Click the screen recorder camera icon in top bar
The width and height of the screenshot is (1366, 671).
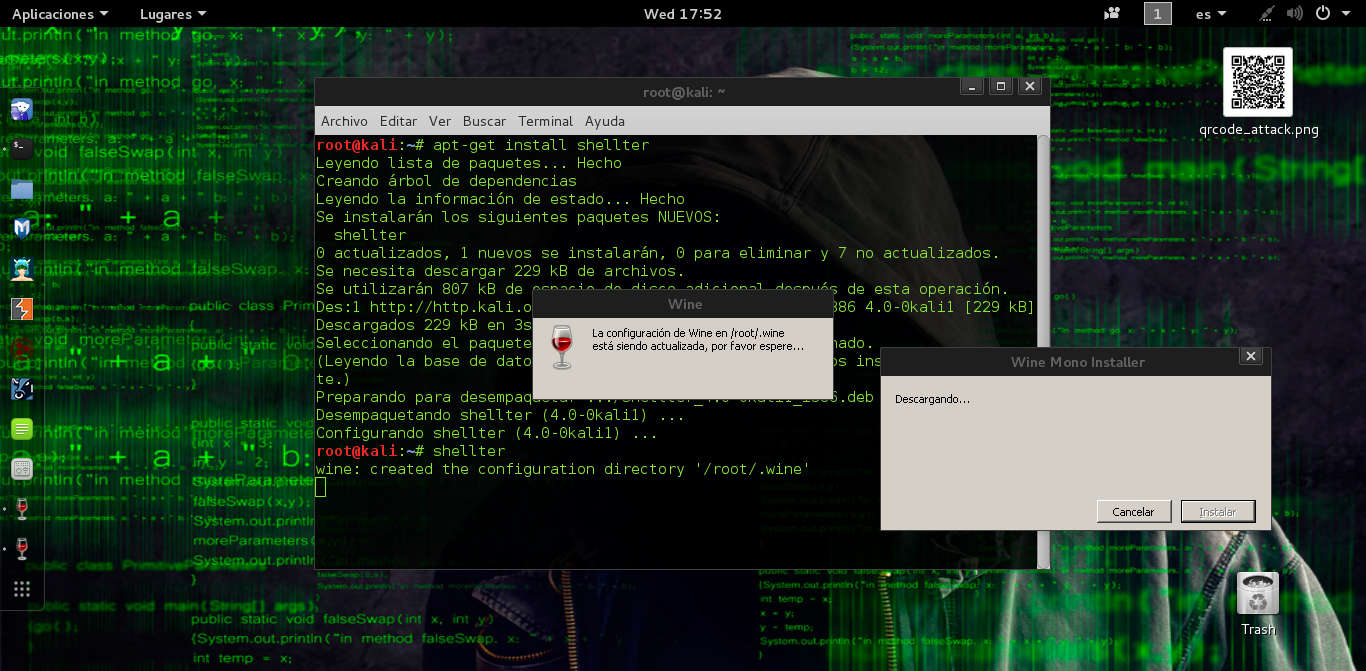click(1112, 14)
